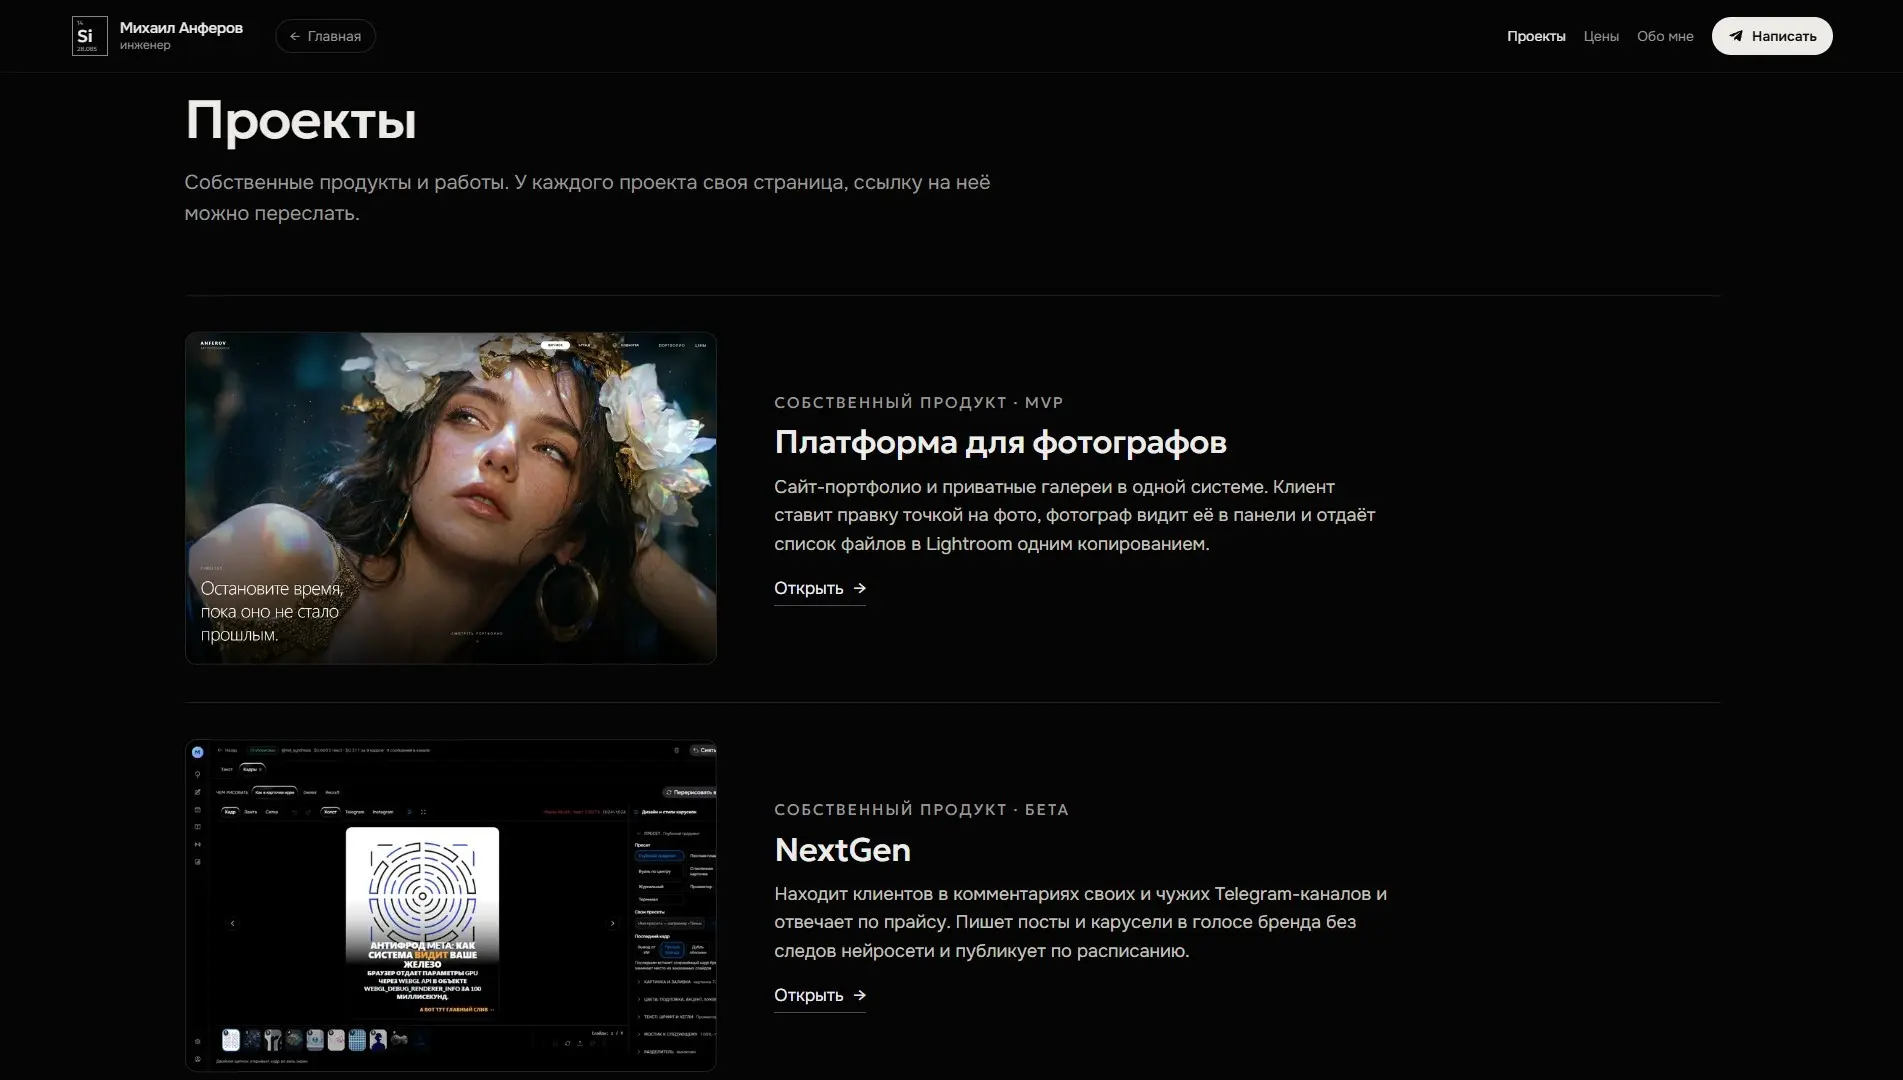Open Открыть link under NextGen
This screenshot has height=1080, width=1903.
point(820,996)
